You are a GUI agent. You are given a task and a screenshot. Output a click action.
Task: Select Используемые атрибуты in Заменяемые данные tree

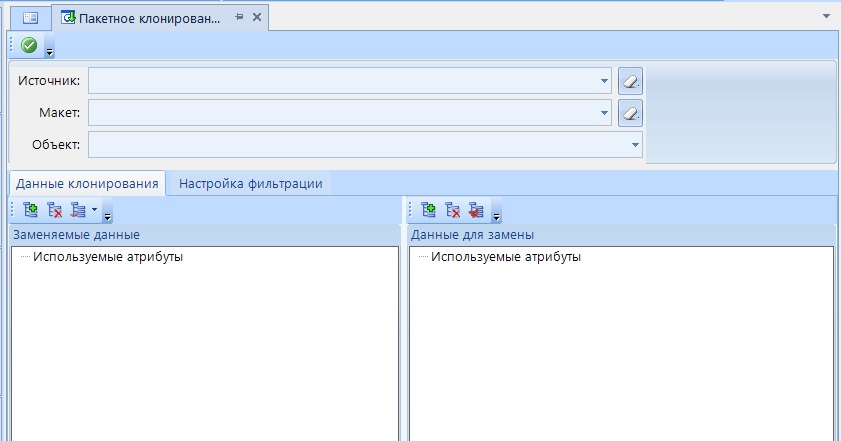[x=108, y=257]
